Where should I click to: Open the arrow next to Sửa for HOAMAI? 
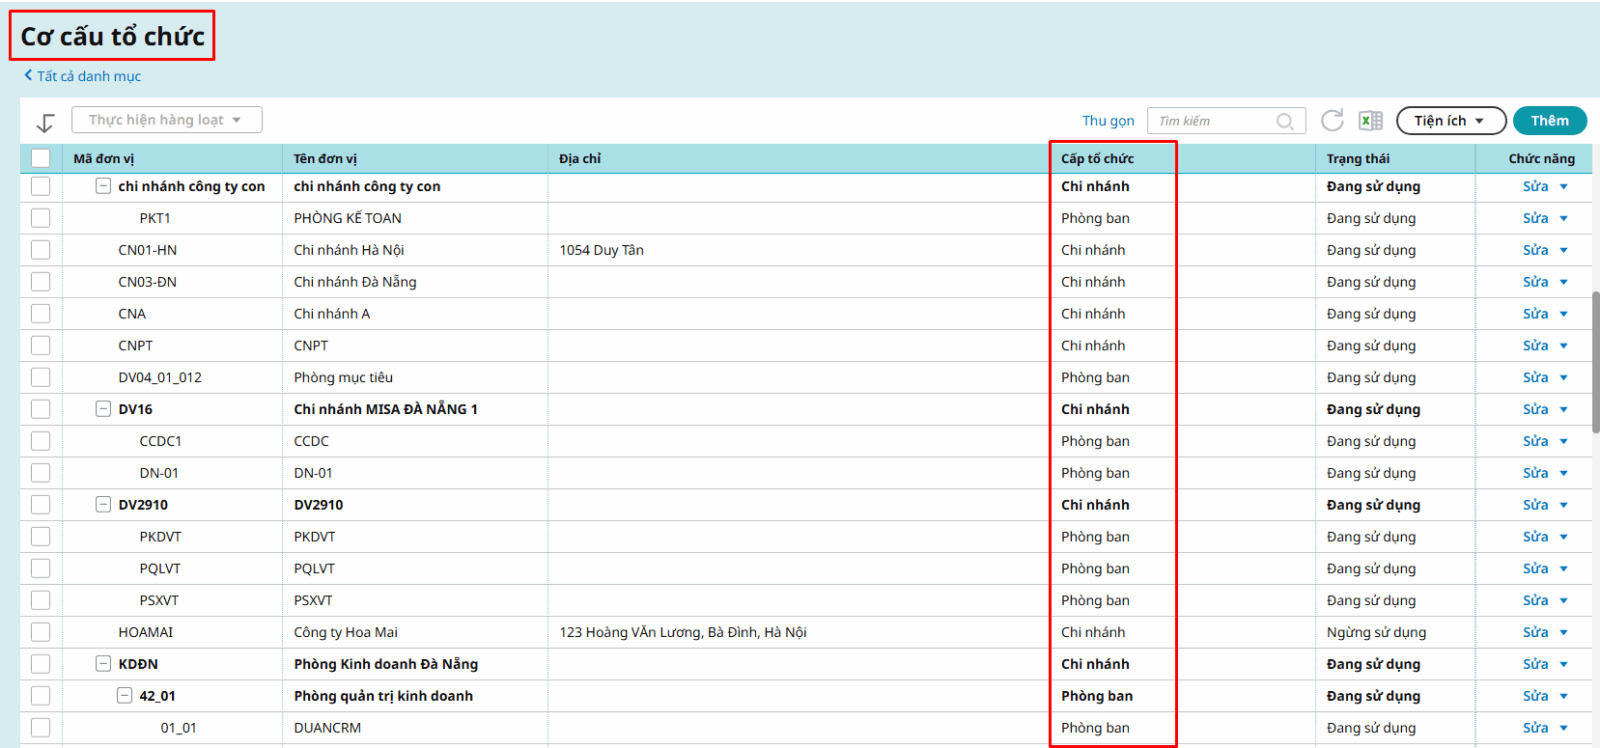pos(1564,633)
